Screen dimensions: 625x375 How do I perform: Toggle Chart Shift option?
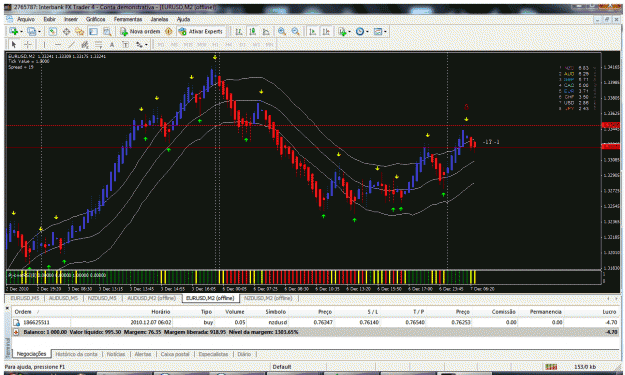point(326,31)
